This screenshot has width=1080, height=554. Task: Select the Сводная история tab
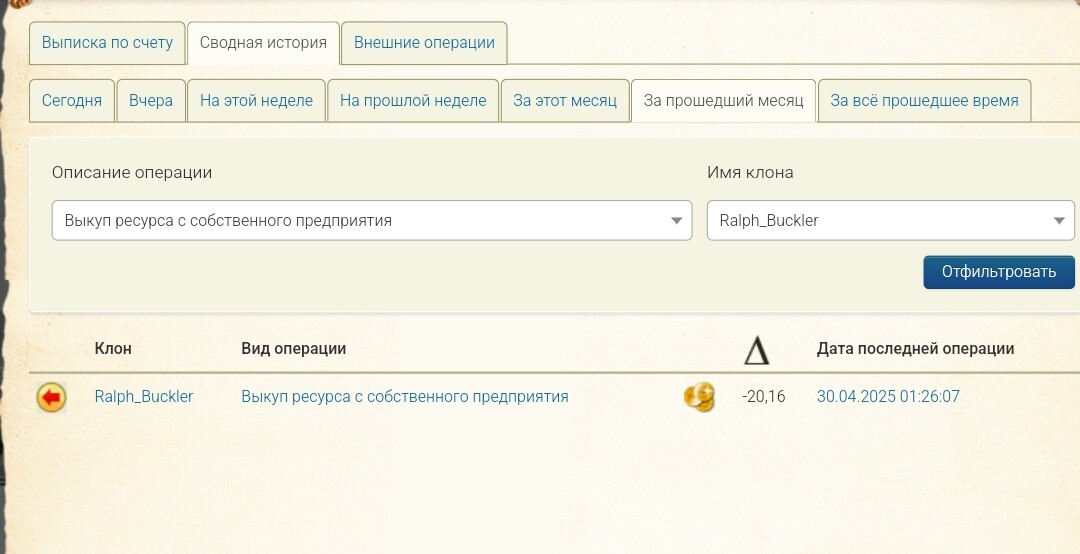(x=263, y=43)
